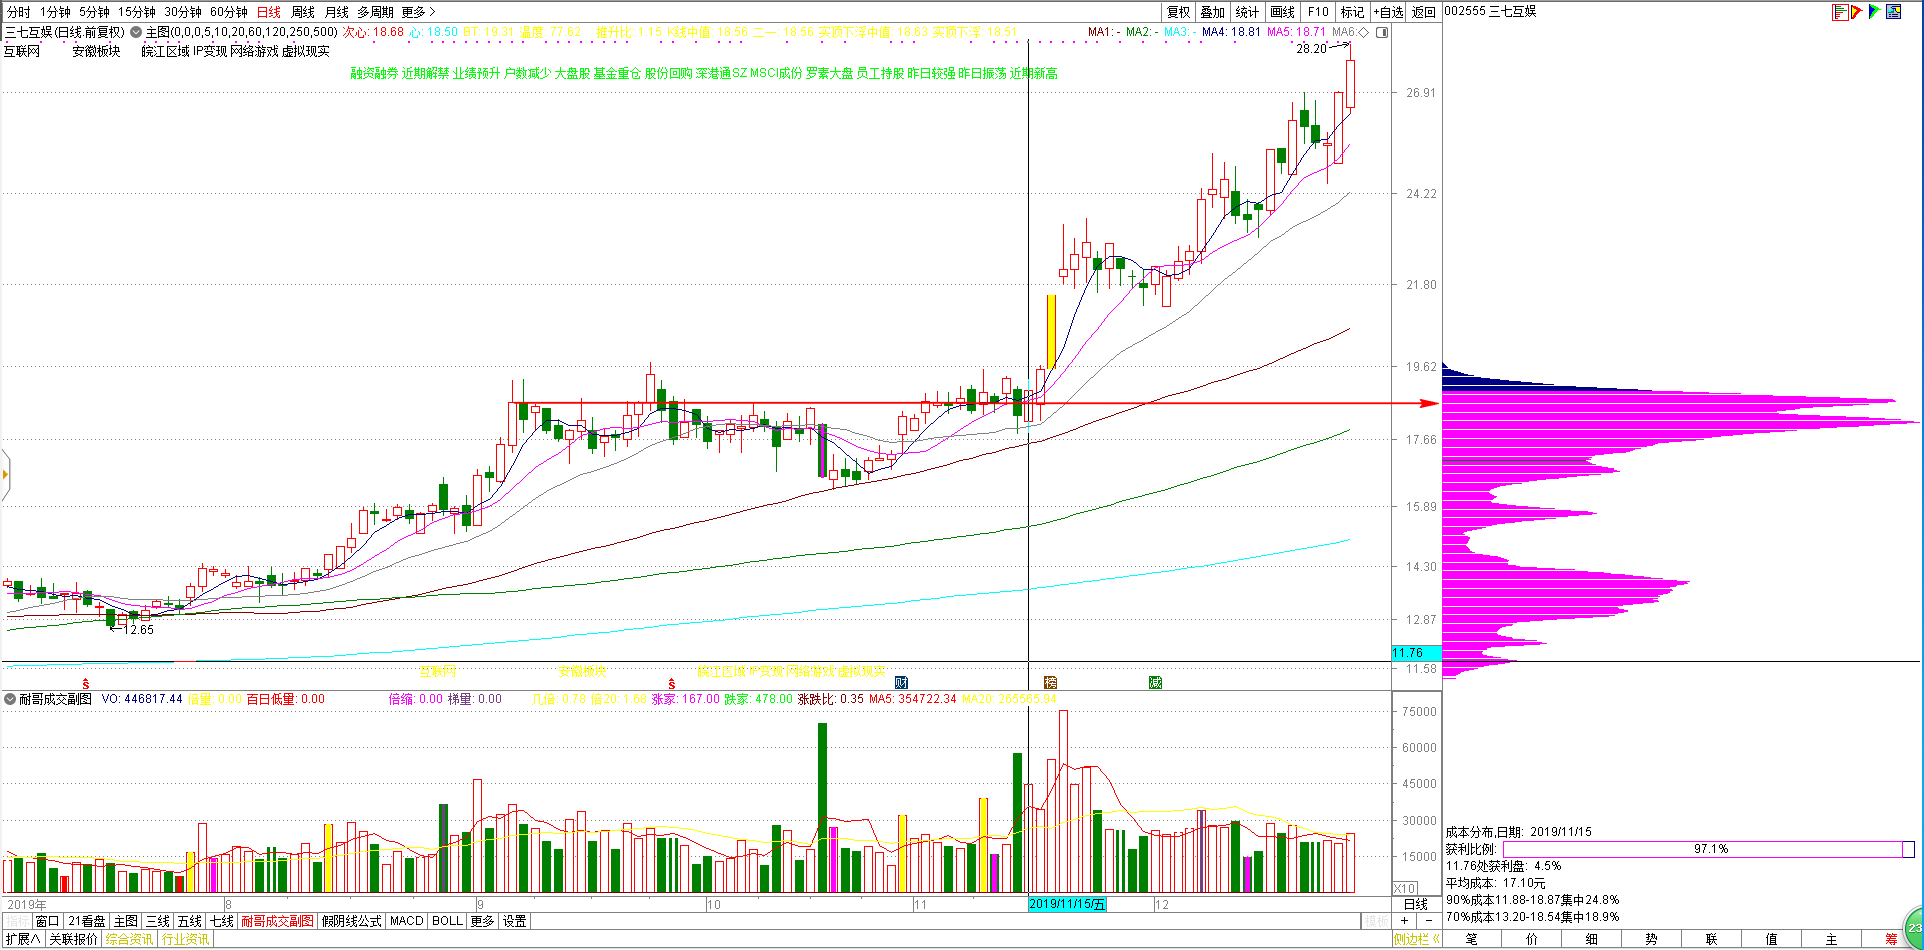The width and height of the screenshot is (1924, 950).
Task: Open 综合资讯 news tab
Action: click(130, 939)
